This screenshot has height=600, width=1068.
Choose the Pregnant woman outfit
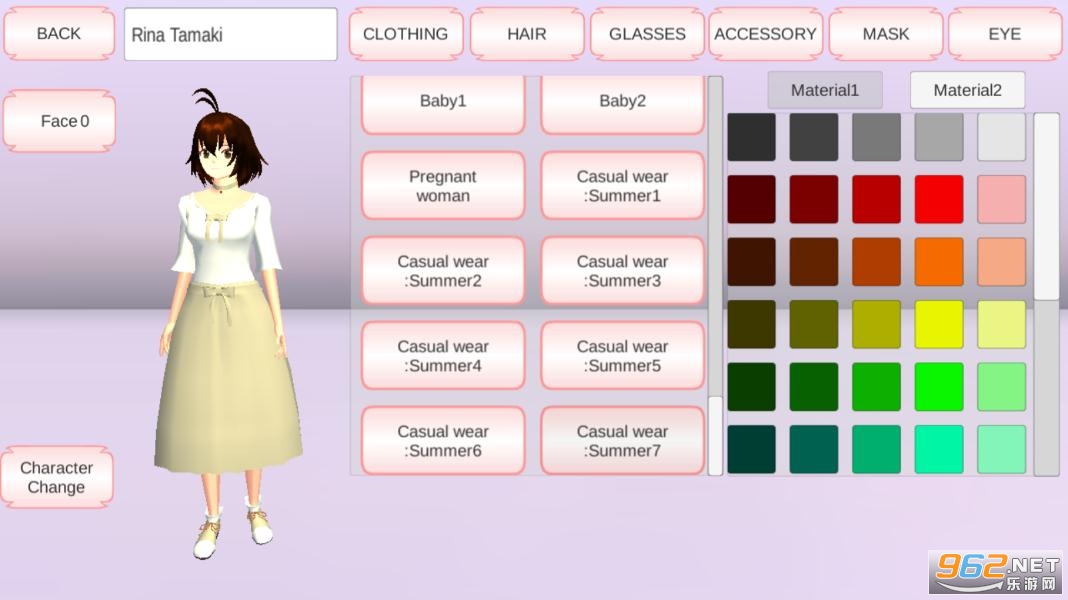click(442, 186)
